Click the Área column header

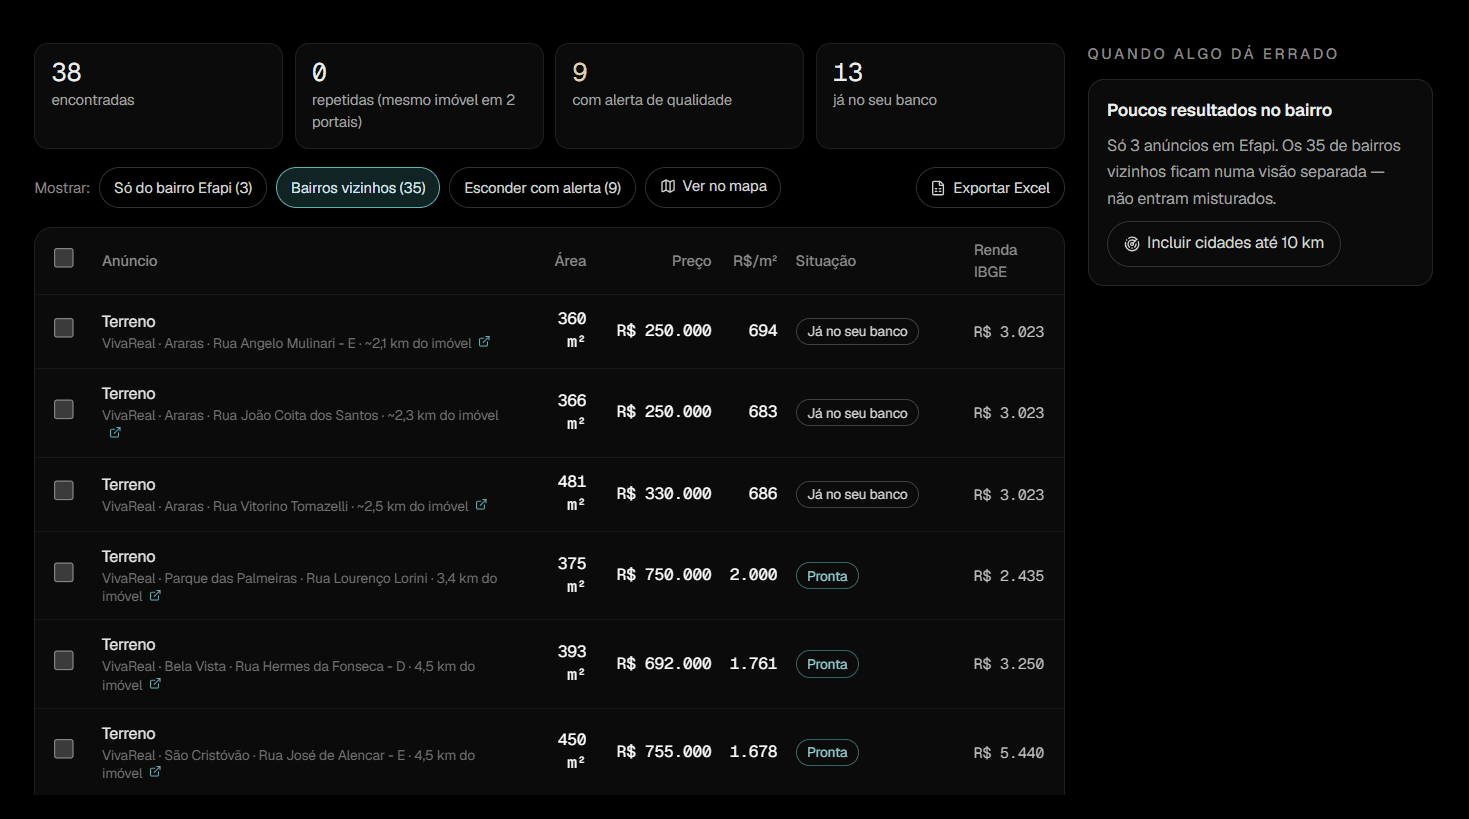point(570,261)
